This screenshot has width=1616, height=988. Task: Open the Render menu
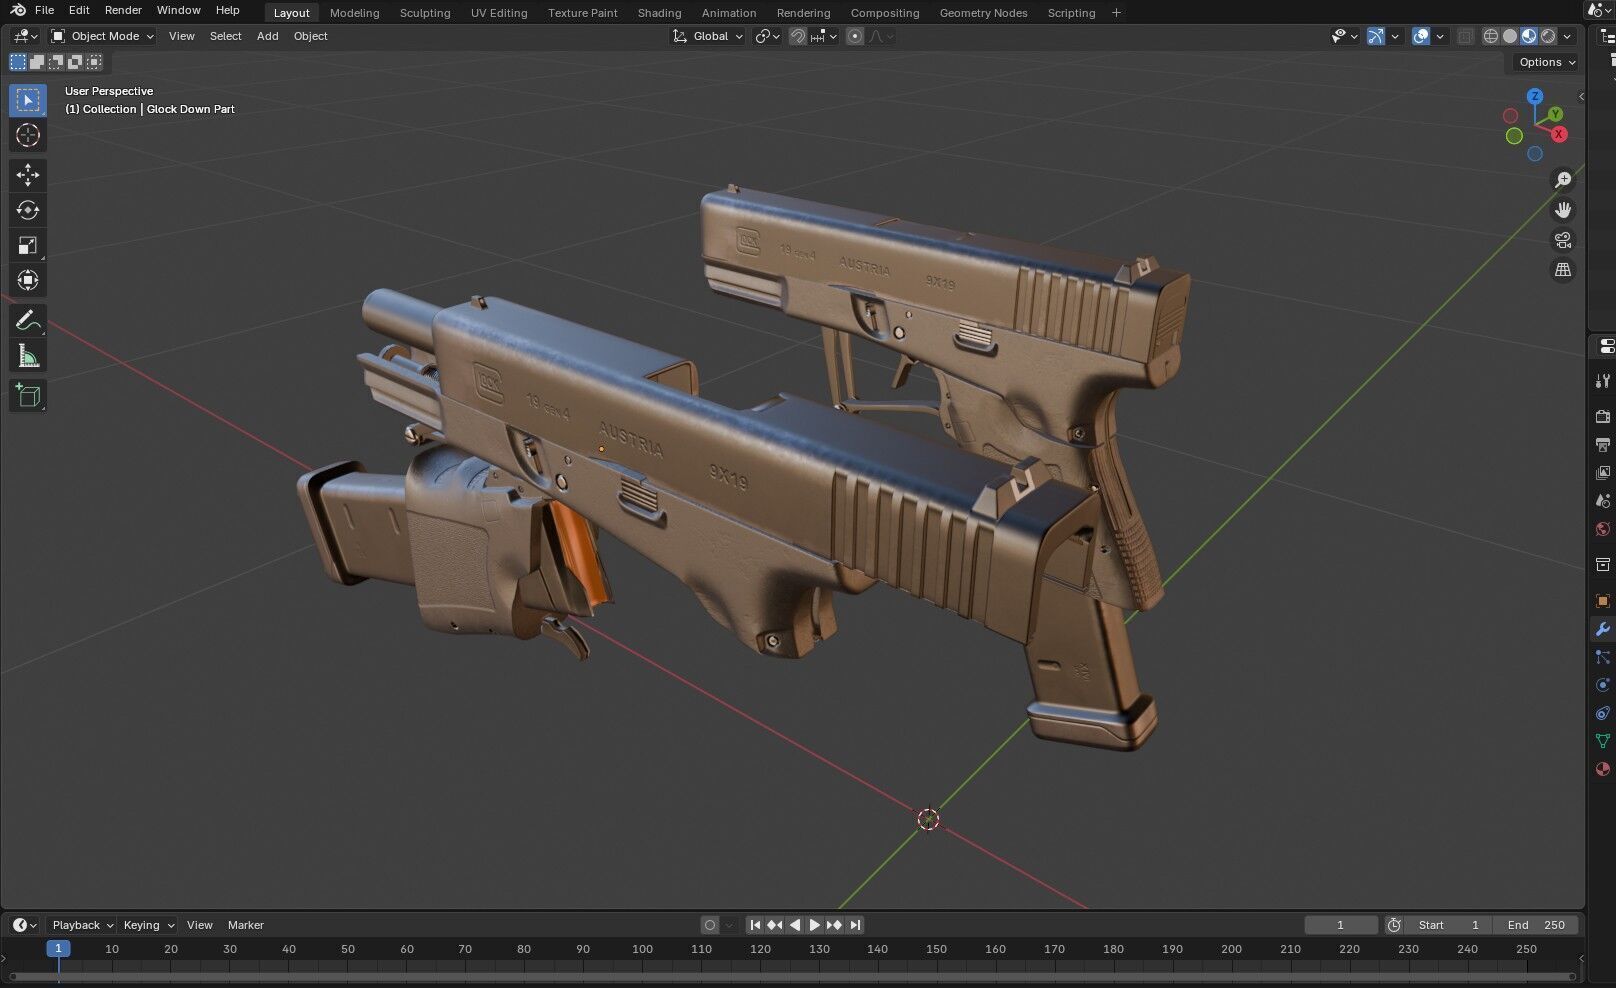[123, 10]
